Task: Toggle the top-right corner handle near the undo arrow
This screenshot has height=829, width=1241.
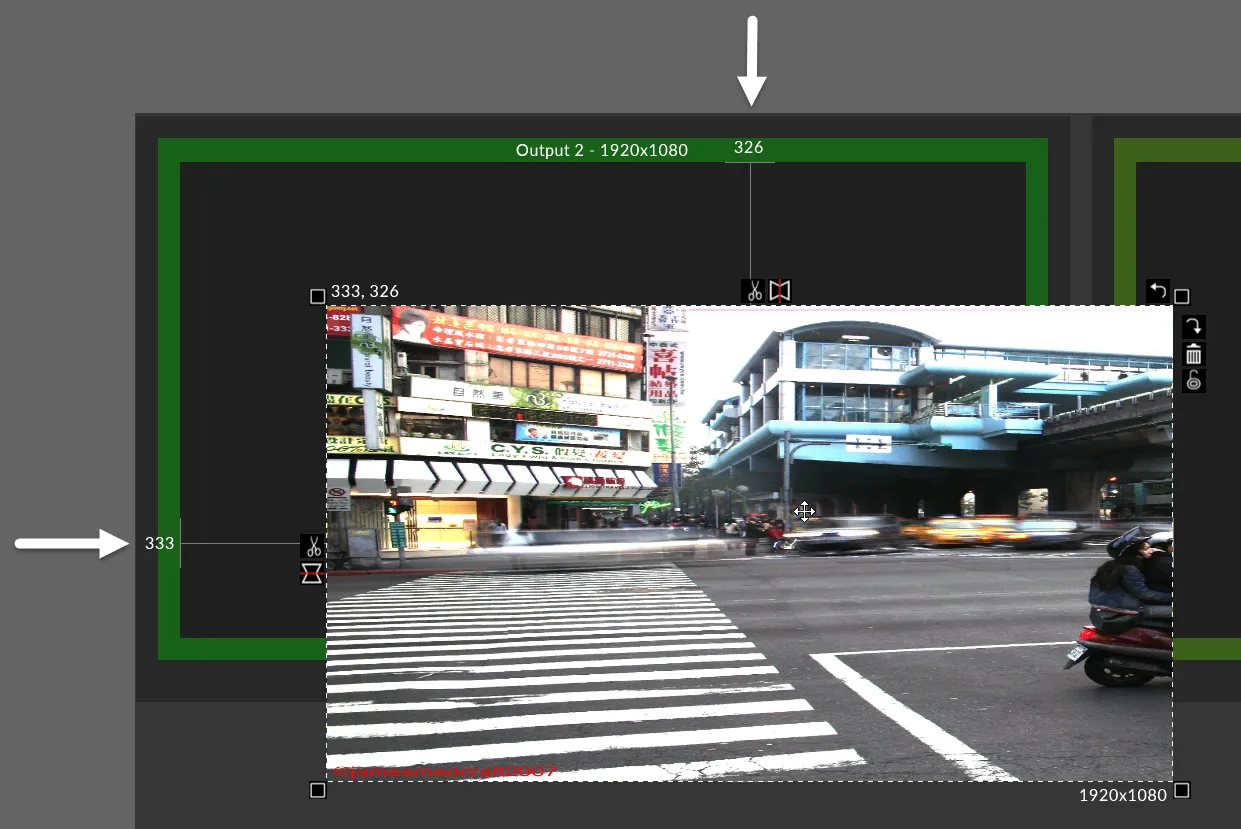Action: coord(1182,295)
